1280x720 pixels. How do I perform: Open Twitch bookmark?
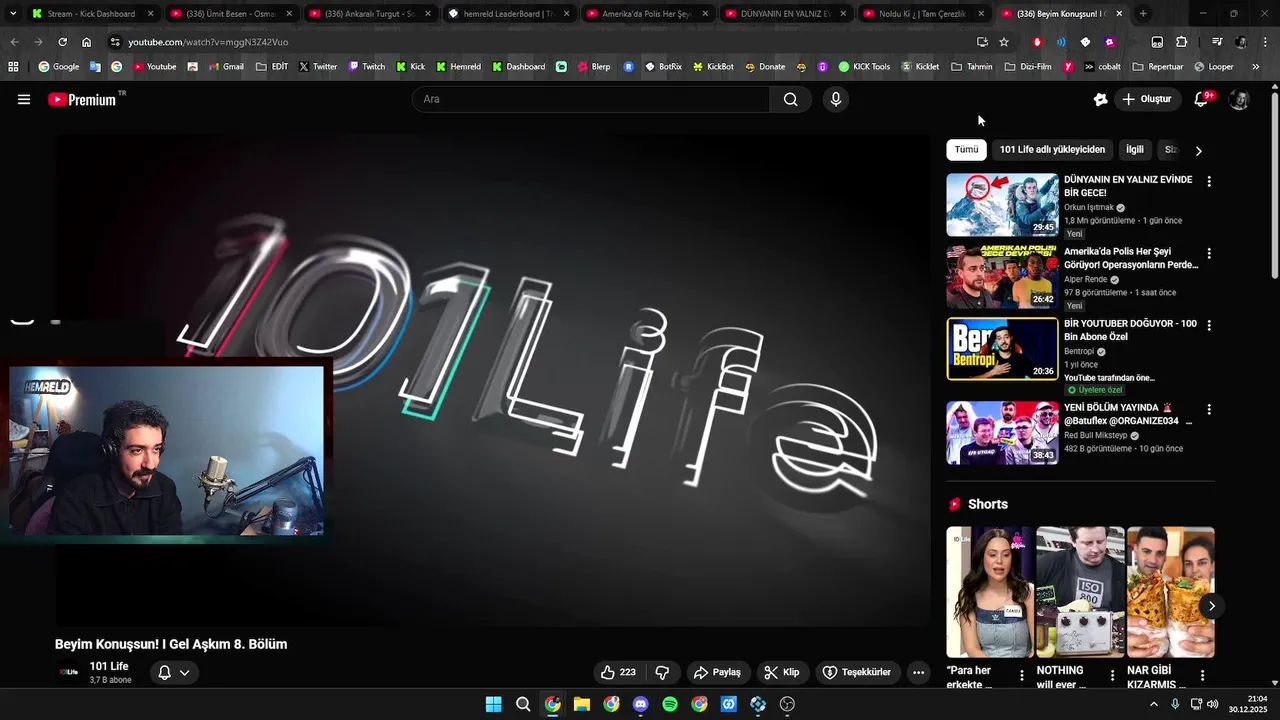click(366, 67)
